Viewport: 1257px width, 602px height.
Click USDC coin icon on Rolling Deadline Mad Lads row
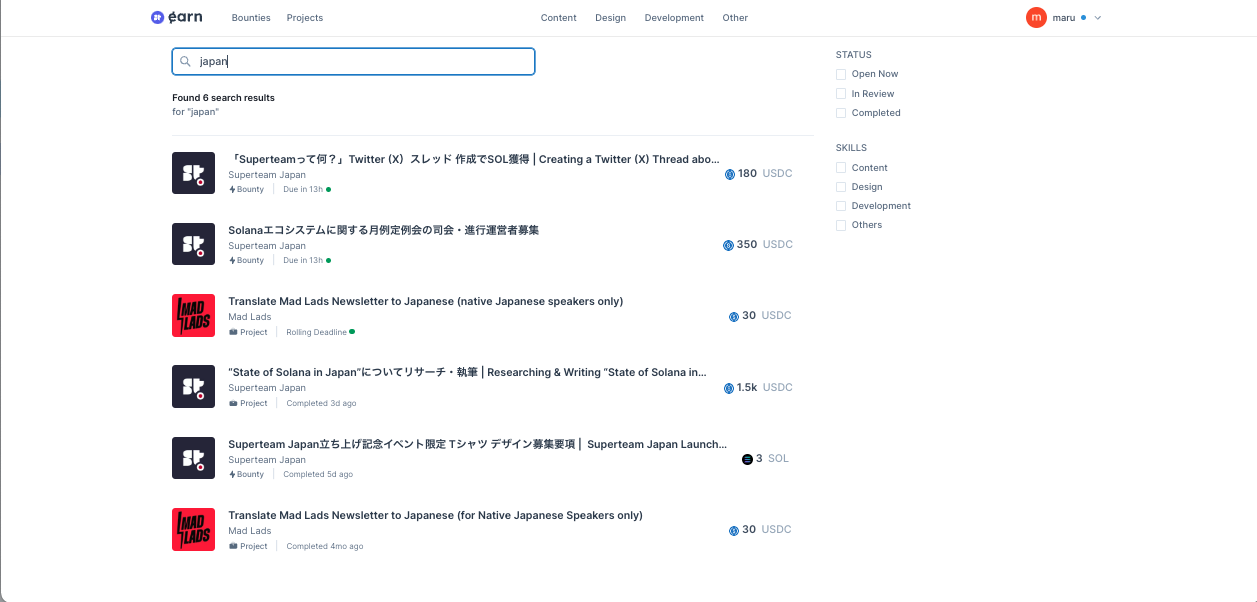(734, 316)
